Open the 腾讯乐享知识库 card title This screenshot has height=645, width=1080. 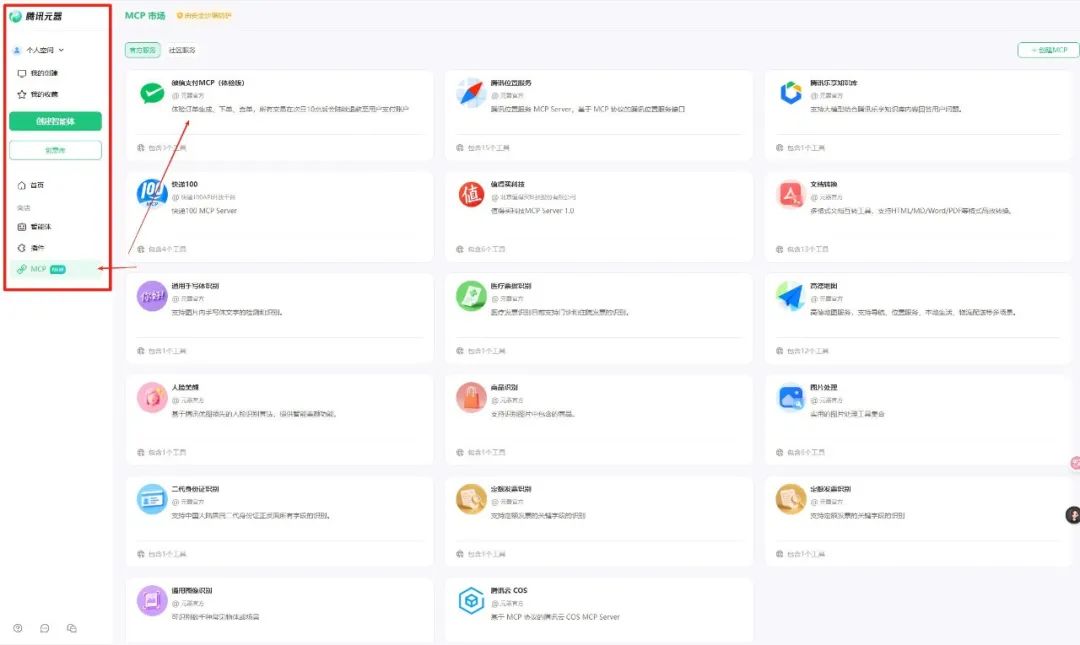pyautogui.click(x=833, y=83)
